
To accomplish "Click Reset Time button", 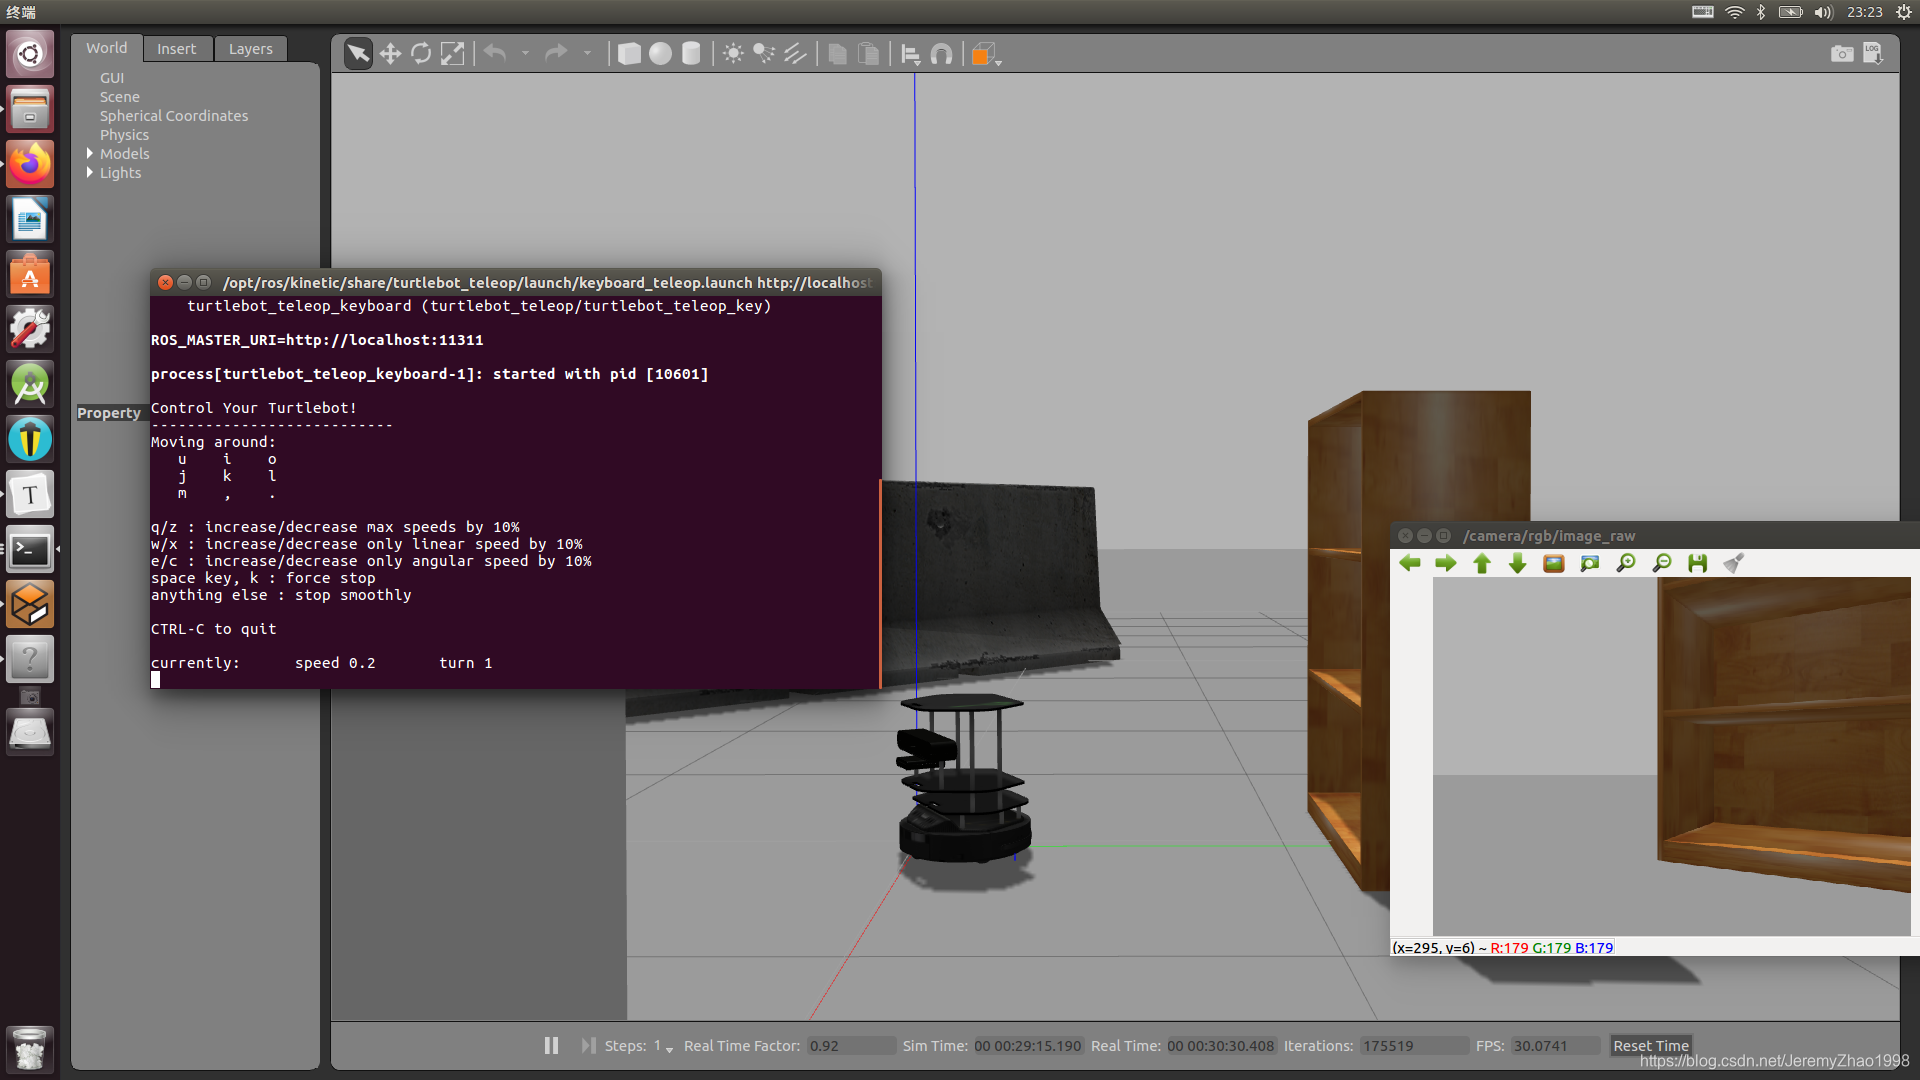I will (x=1651, y=1046).
